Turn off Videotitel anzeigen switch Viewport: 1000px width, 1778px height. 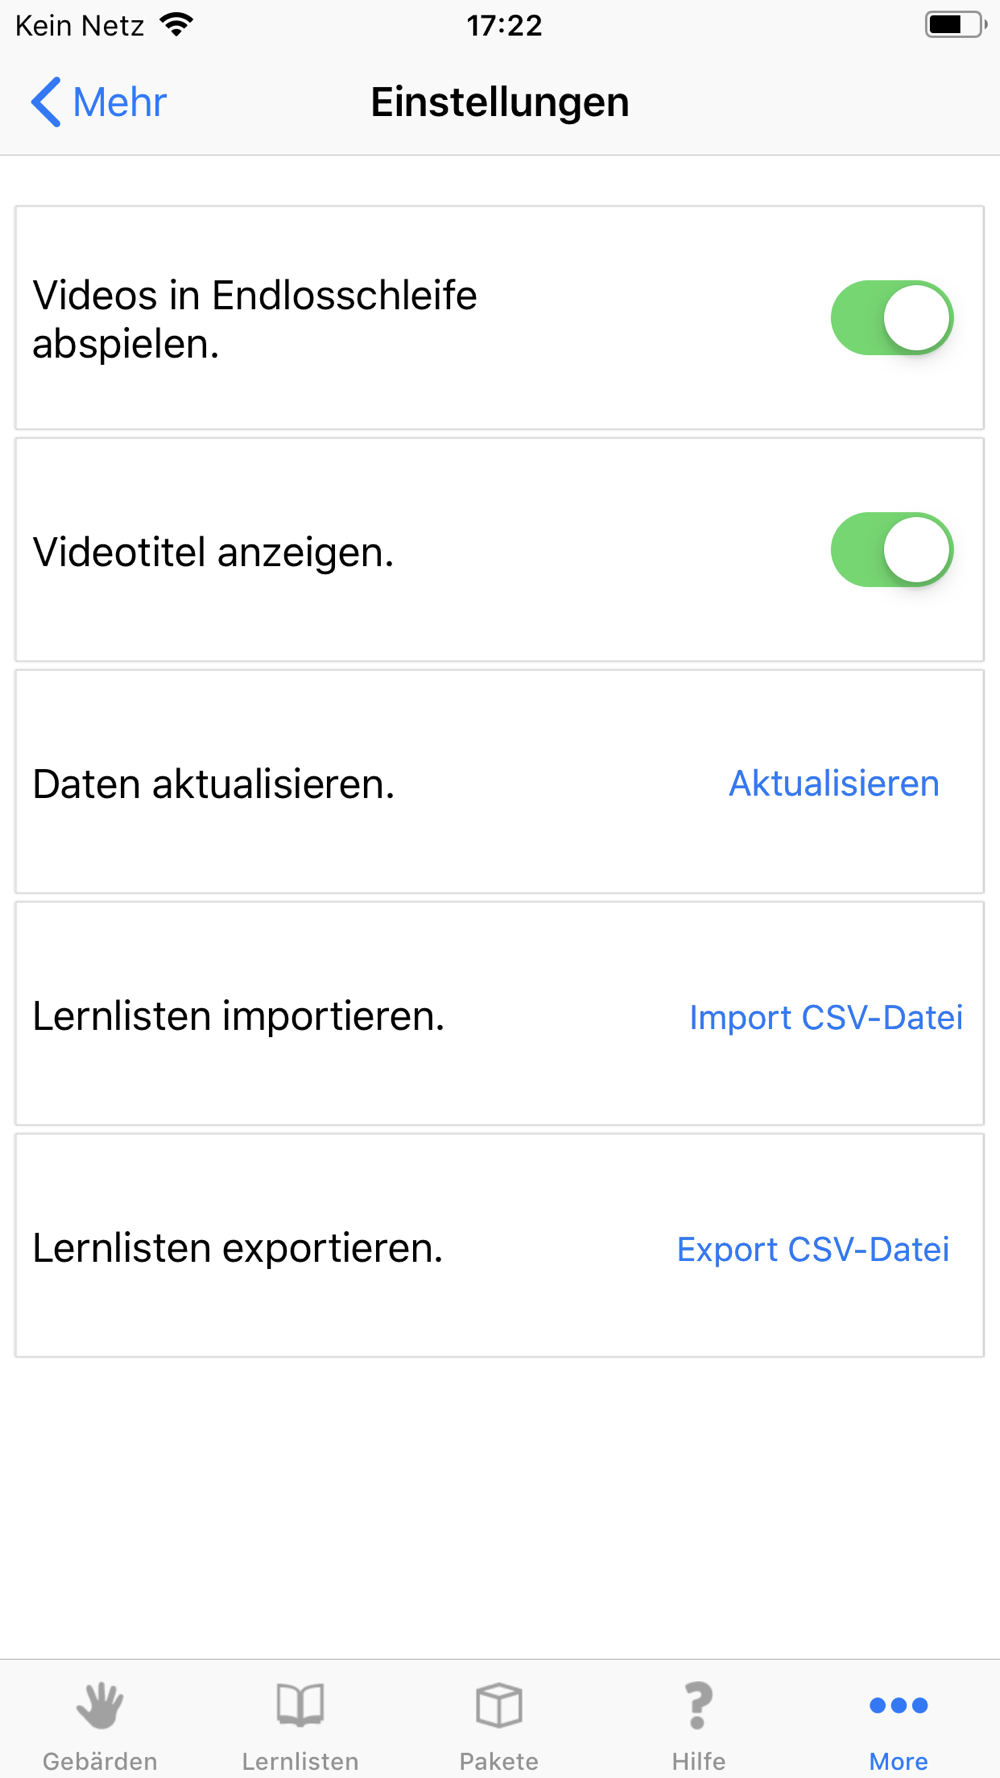pos(891,550)
